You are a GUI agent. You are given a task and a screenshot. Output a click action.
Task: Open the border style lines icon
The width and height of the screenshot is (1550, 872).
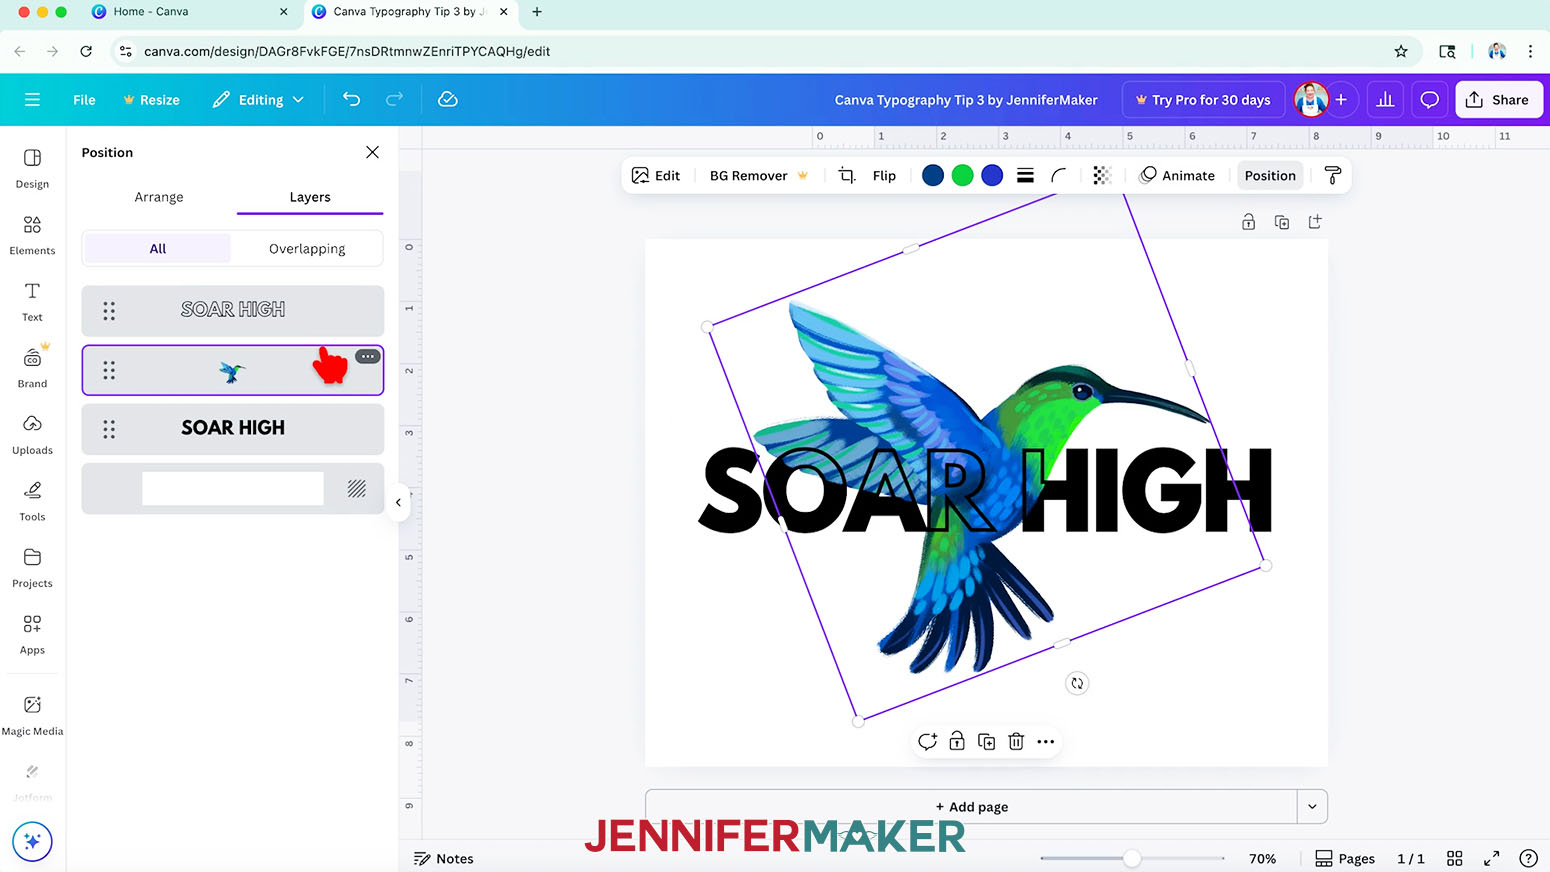point(1025,175)
